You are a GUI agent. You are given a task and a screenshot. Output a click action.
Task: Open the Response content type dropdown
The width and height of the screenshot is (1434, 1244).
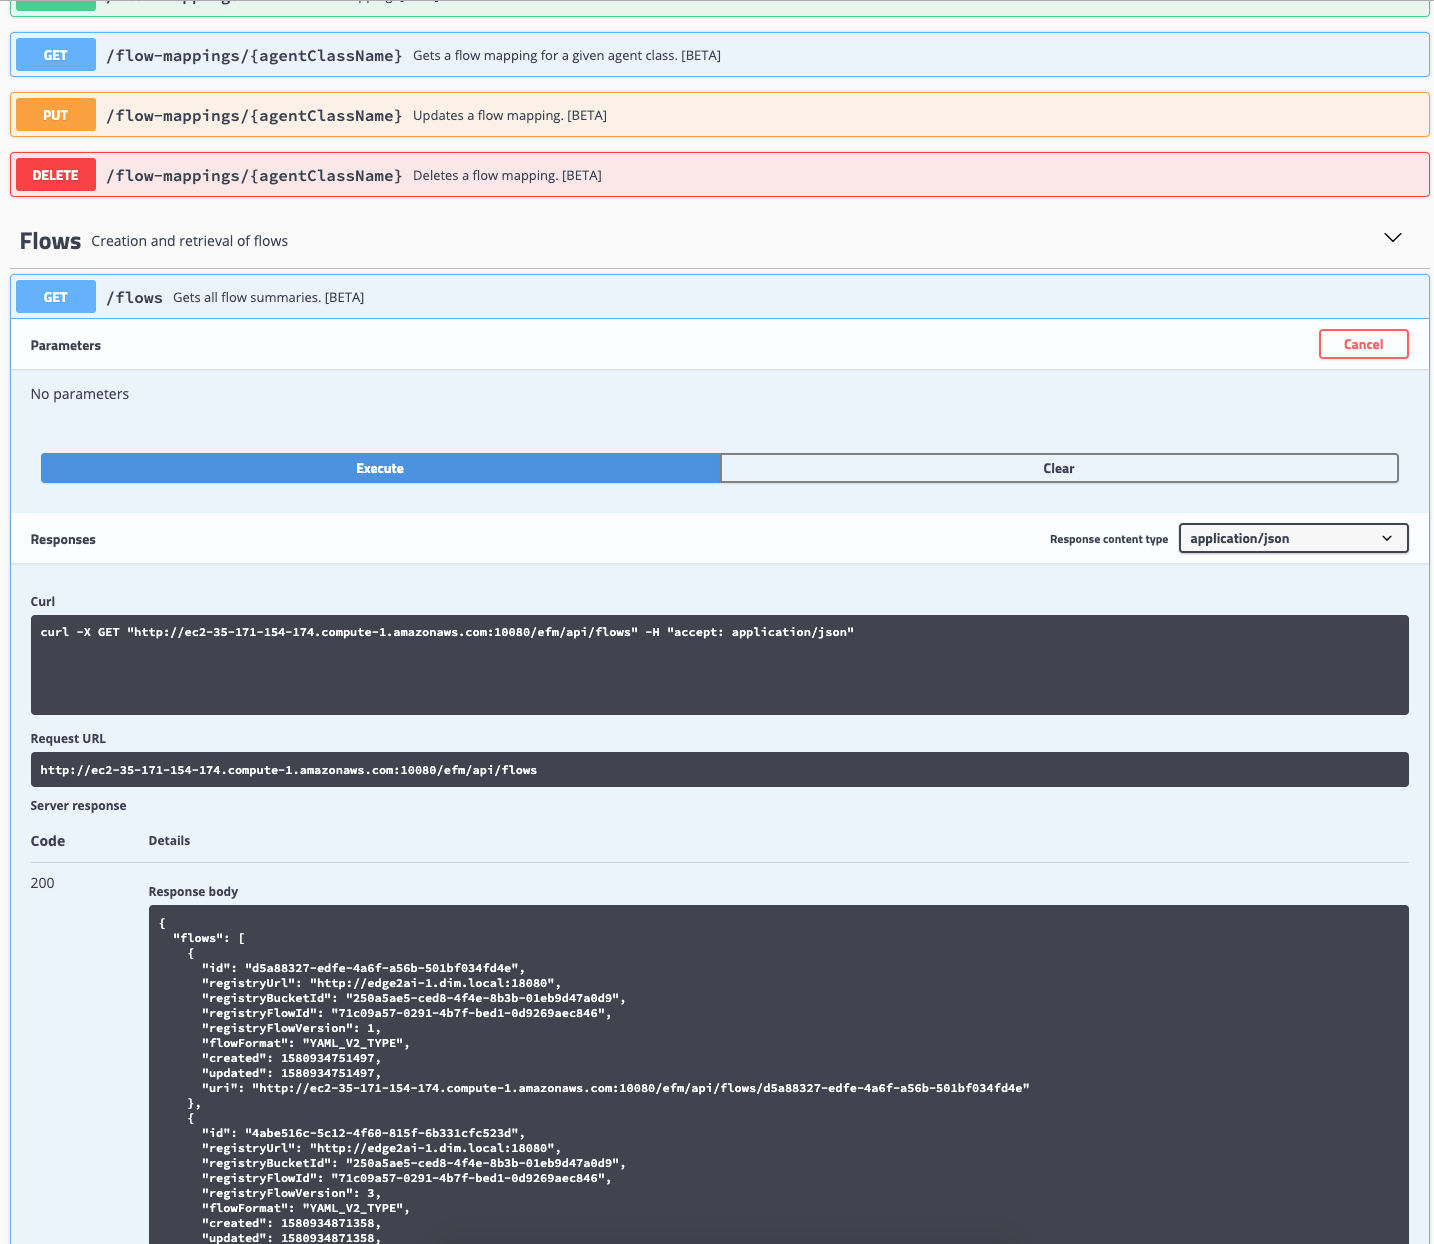[x=1293, y=538]
